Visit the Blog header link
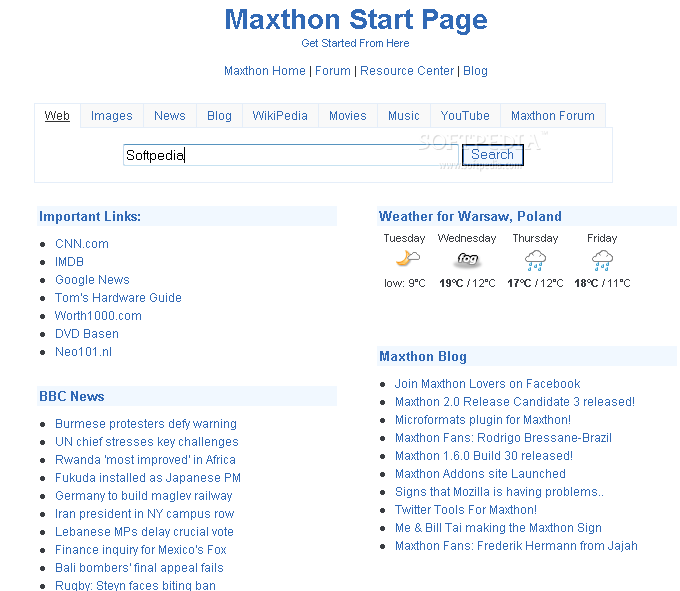Screen dimensions: 680x591 coord(475,71)
